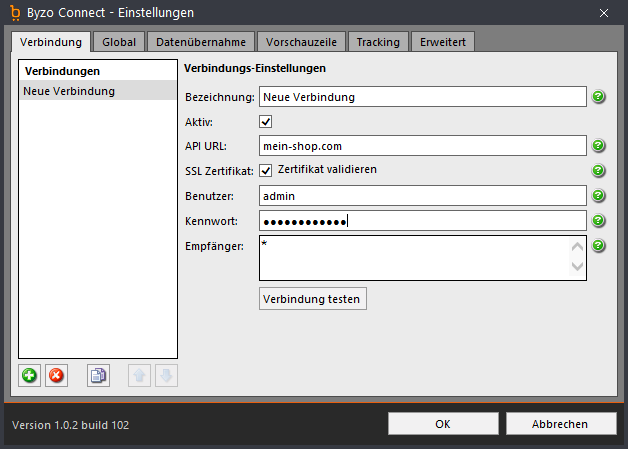
Task: Confirm settings with the OK button
Action: coord(443,424)
